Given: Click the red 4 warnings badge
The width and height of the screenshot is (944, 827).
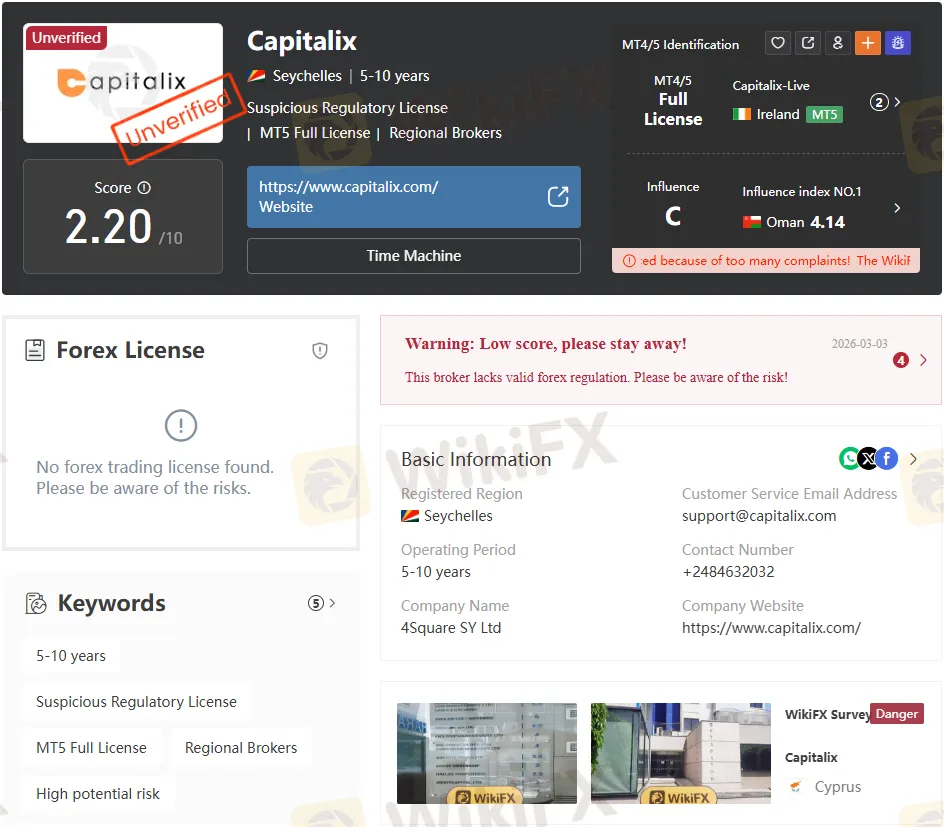Looking at the screenshot, I should [x=901, y=361].
